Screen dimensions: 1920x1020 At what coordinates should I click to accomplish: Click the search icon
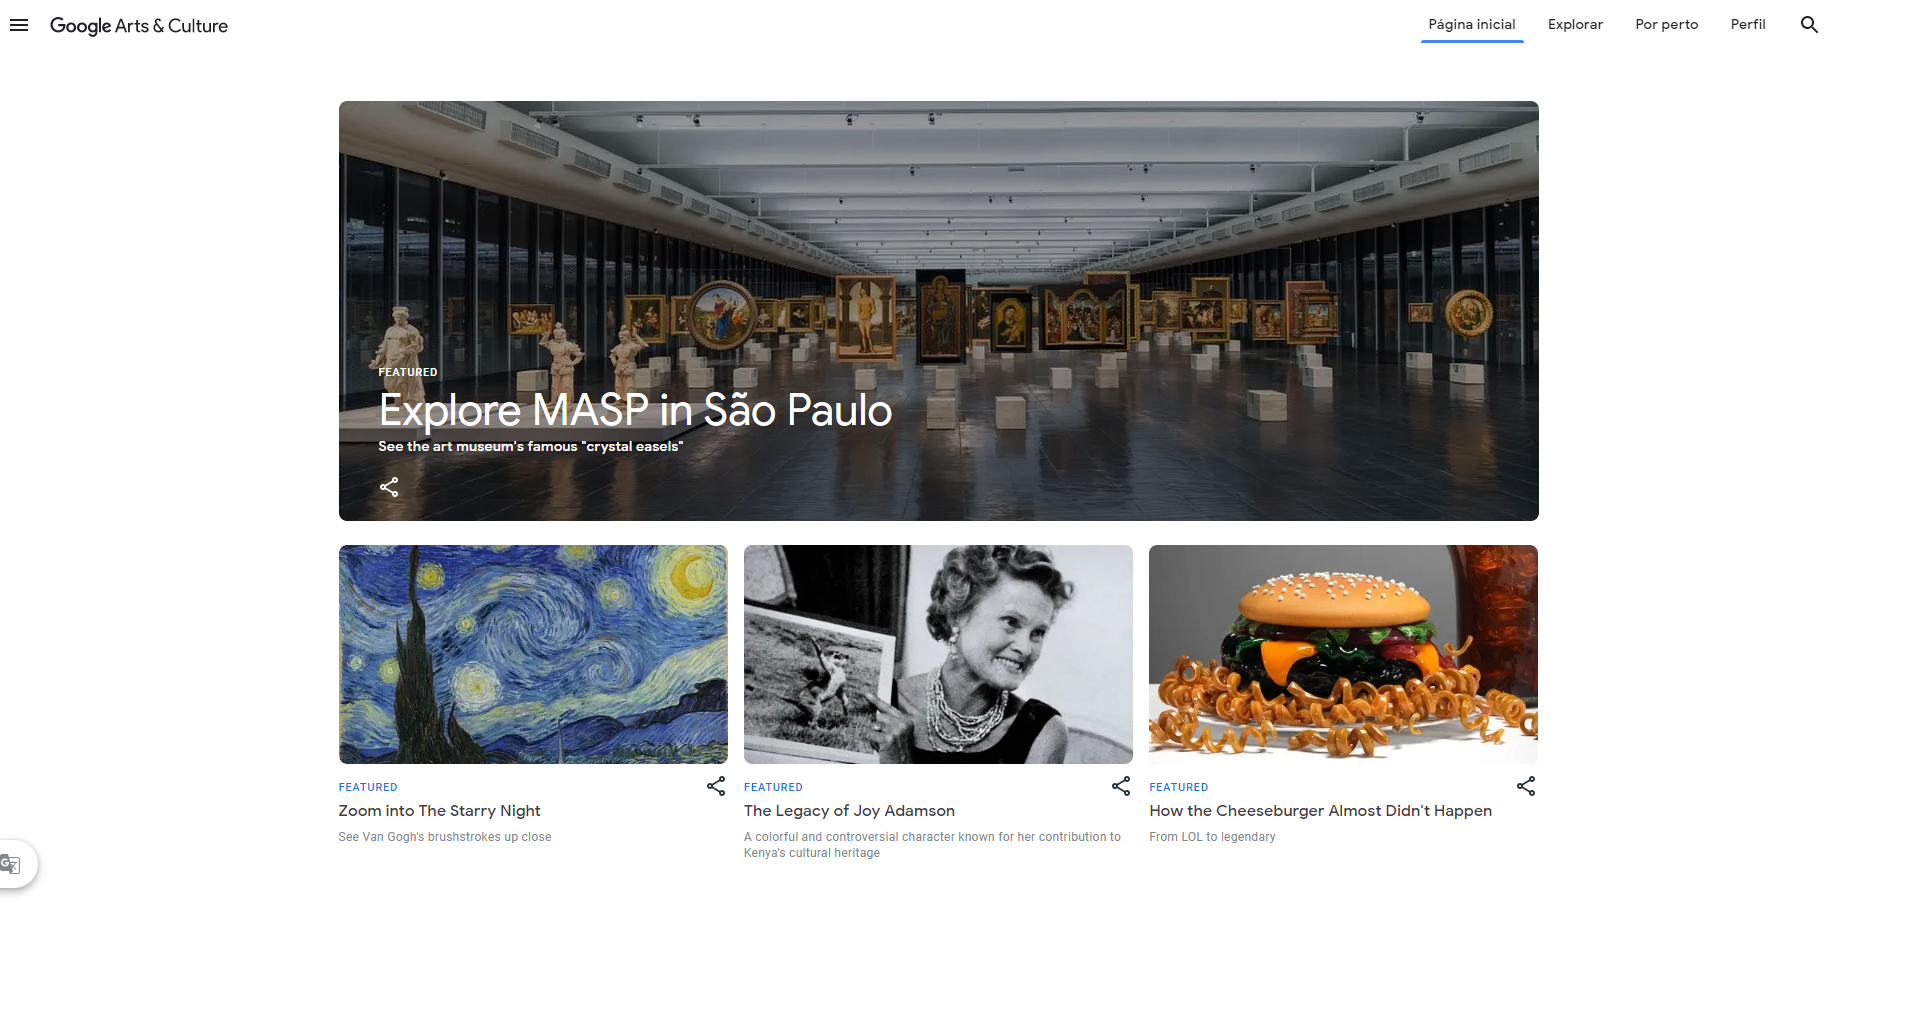1808,24
